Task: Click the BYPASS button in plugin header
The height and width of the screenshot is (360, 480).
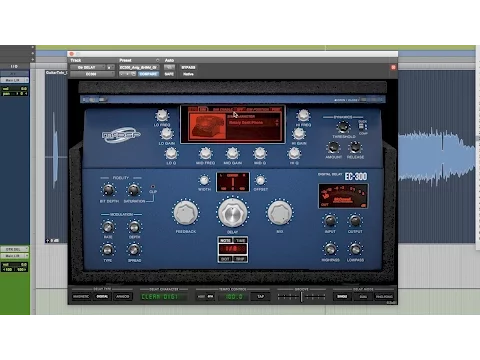Action: (188, 67)
